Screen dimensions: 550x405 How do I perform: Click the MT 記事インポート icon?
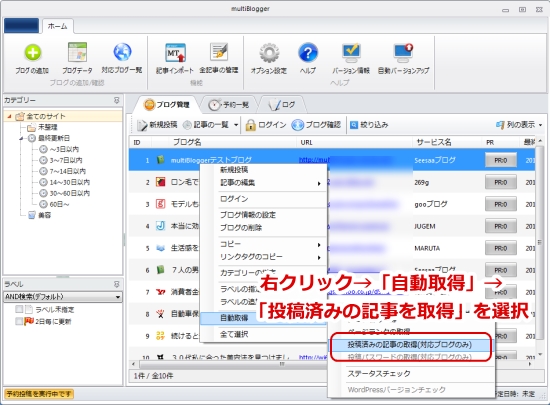coord(175,53)
